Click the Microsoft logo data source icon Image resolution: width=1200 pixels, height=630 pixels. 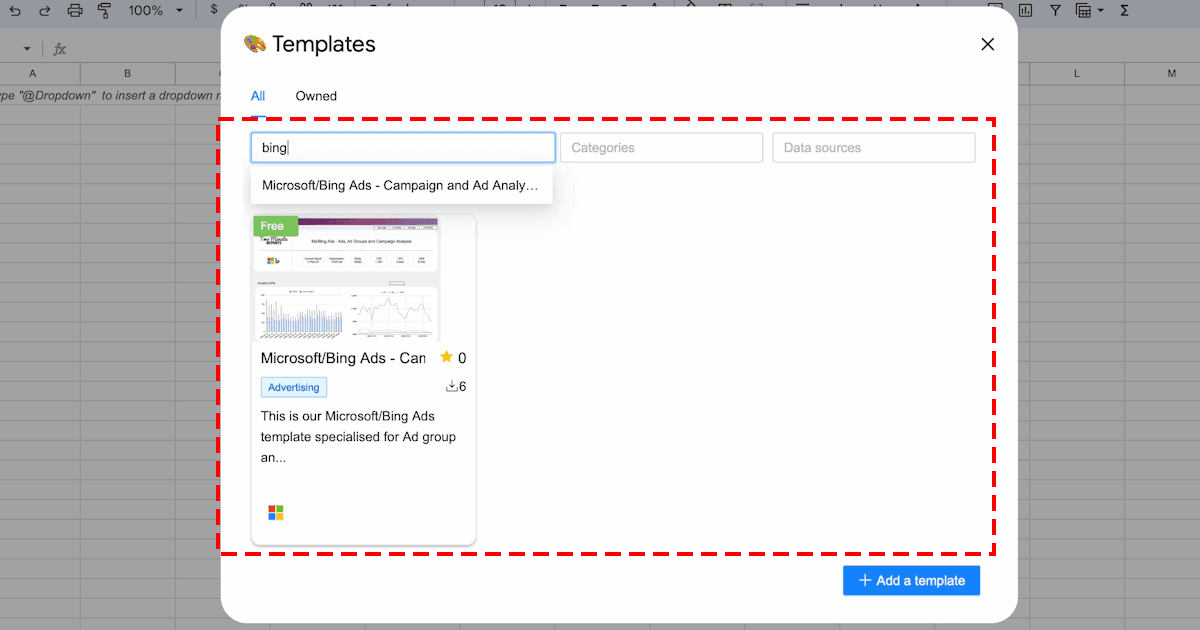(276, 513)
